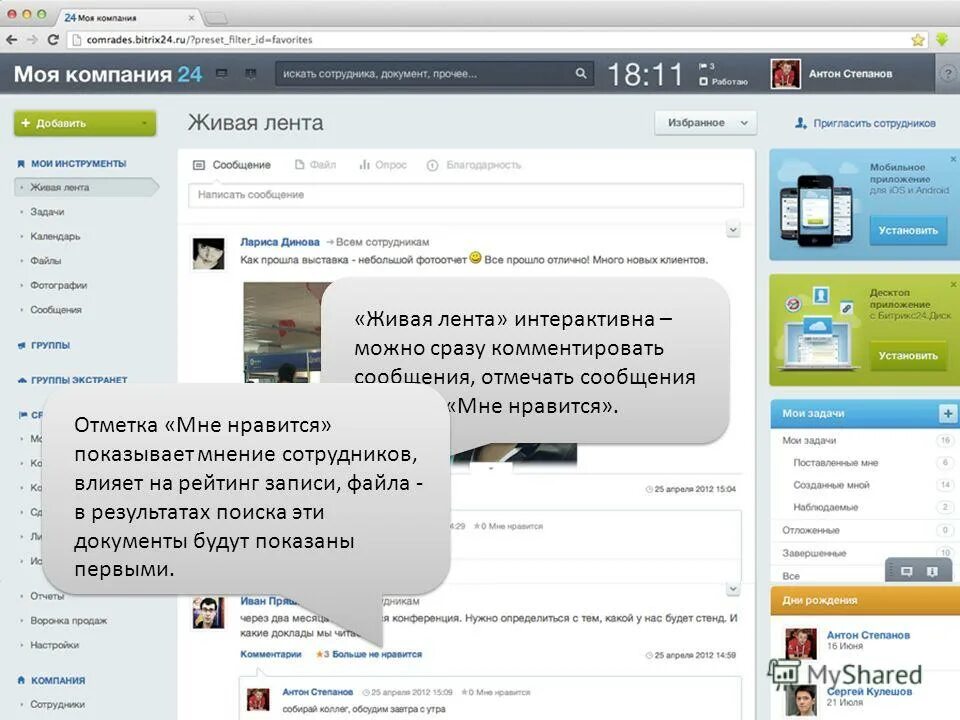960x720 pixels.
Task: Close mobile app banner
Action: pyautogui.click(x=953, y=159)
